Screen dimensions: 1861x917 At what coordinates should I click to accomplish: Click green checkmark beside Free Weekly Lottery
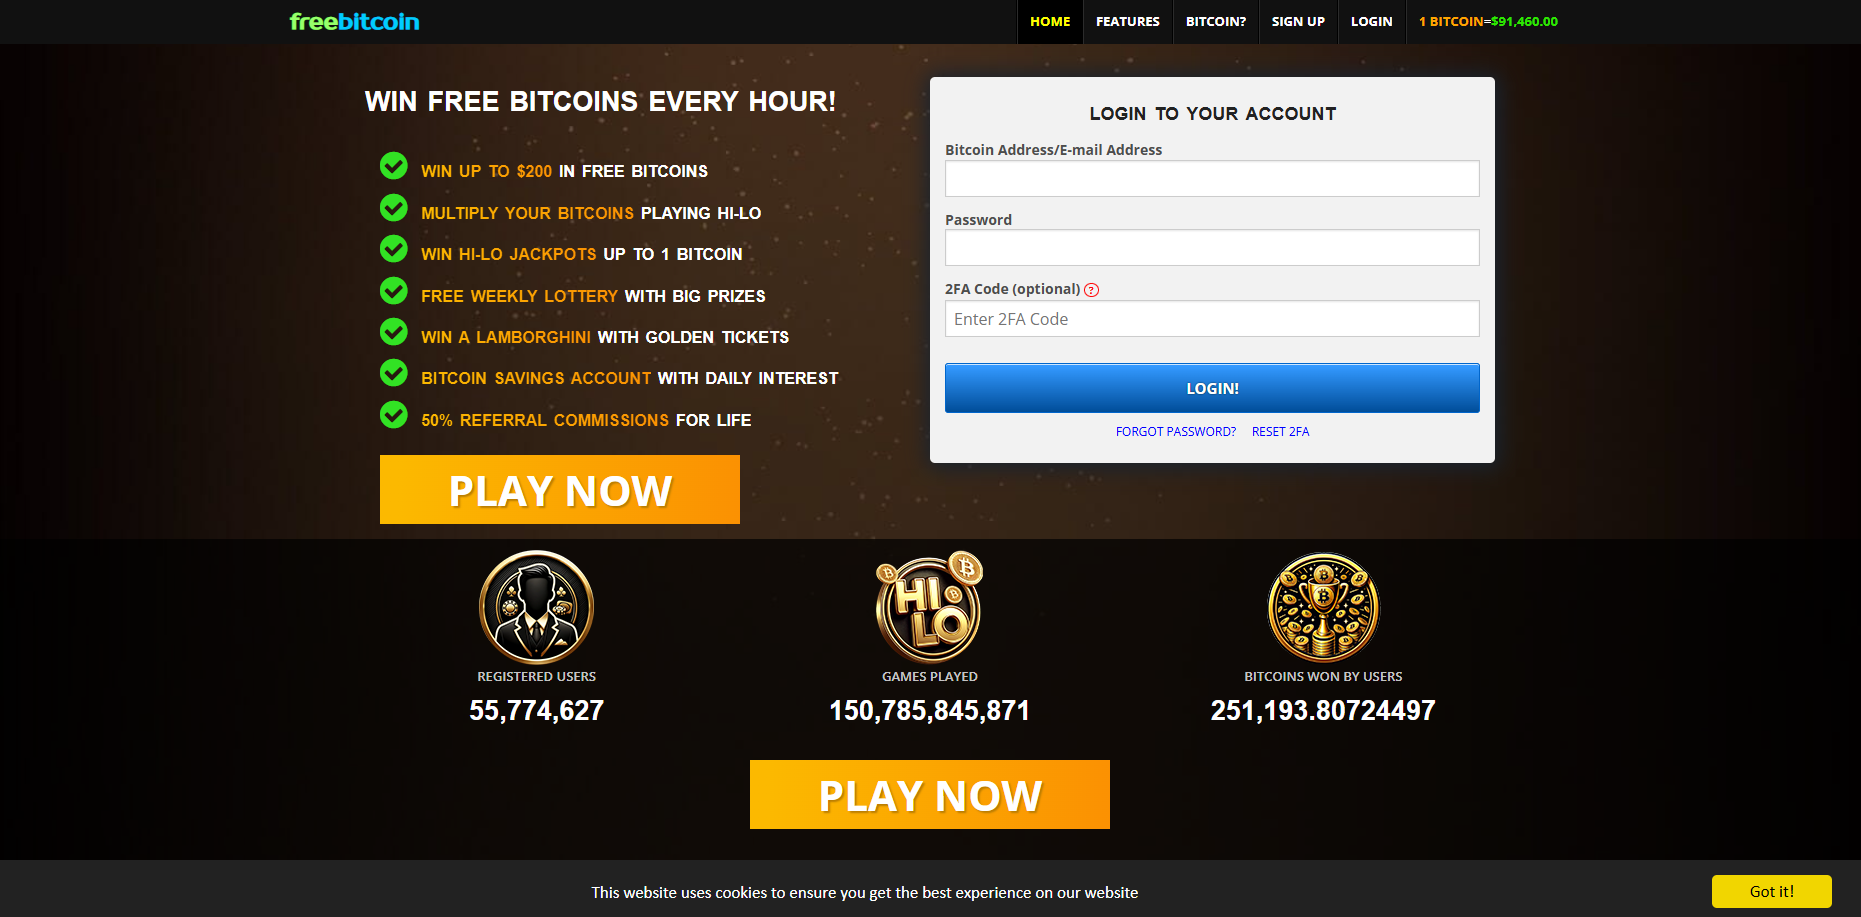(x=394, y=290)
